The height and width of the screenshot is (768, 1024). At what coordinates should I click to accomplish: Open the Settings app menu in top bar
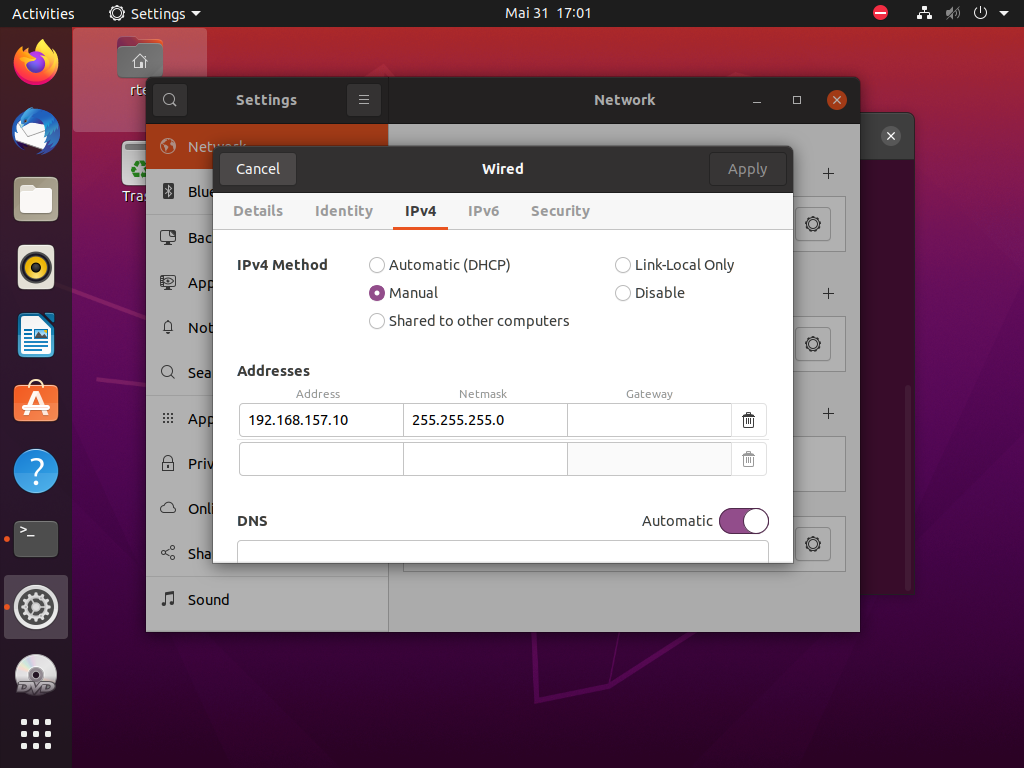click(155, 13)
